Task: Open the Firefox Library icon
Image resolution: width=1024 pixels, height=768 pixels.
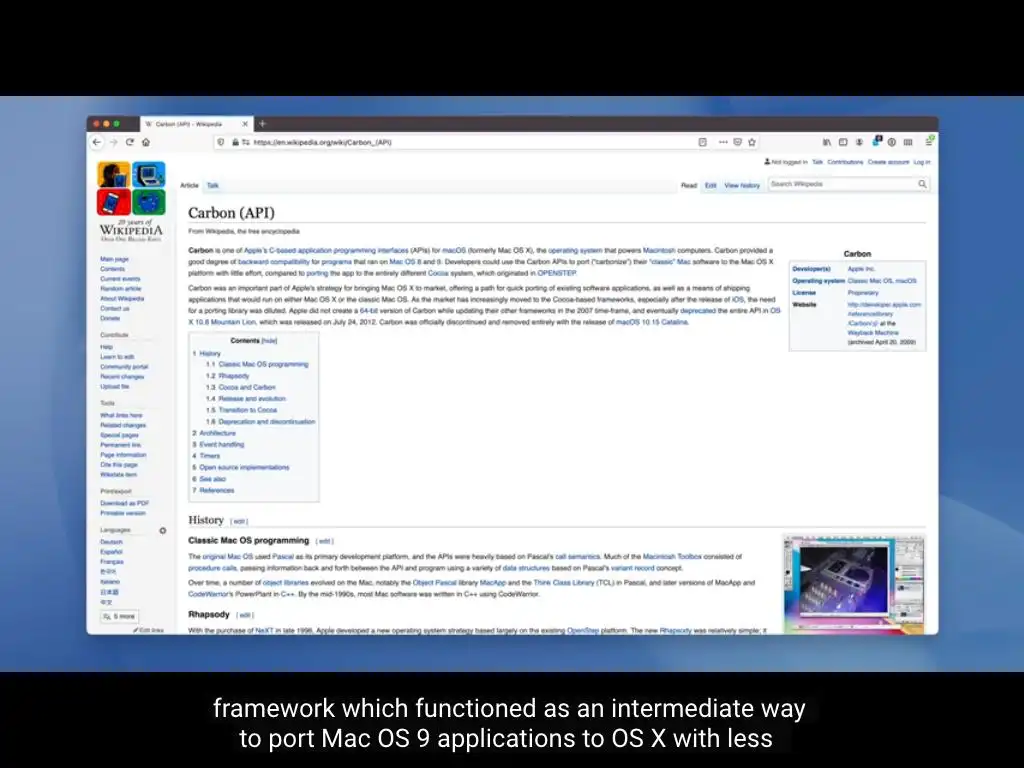Action: tap(827, 142)
